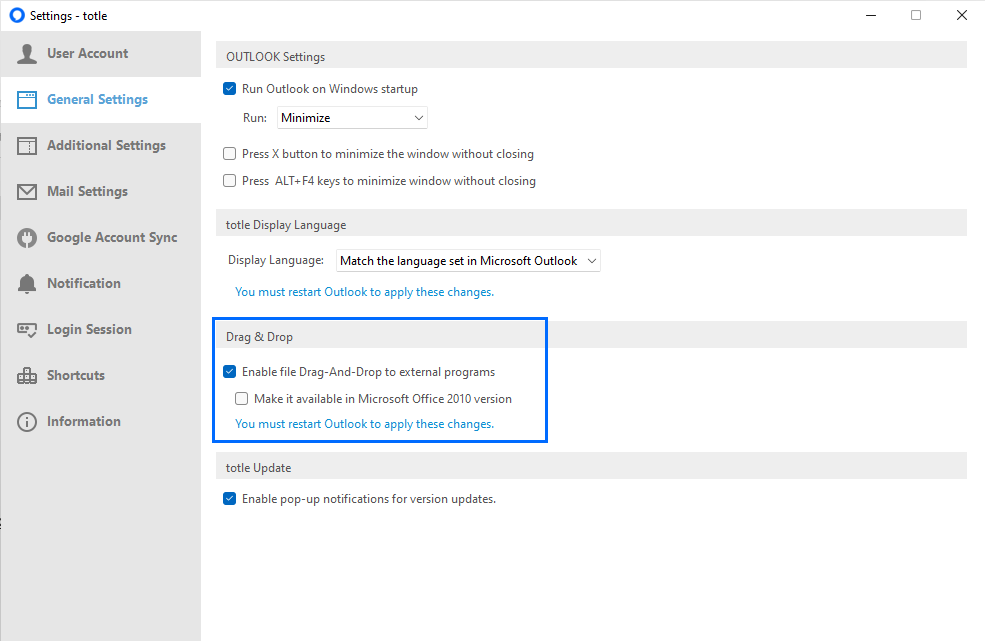Open the Mail Settings envelope icon
The width and height of the screenshot is (985, 641).
[26, 192]
